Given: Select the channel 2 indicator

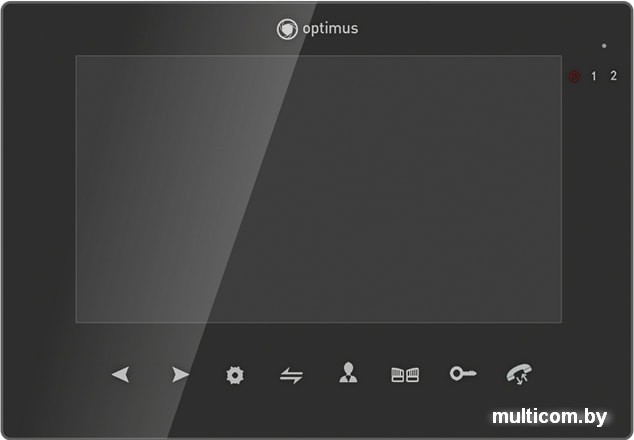Looking at the screenshot, I should click(x=613, y=76).
